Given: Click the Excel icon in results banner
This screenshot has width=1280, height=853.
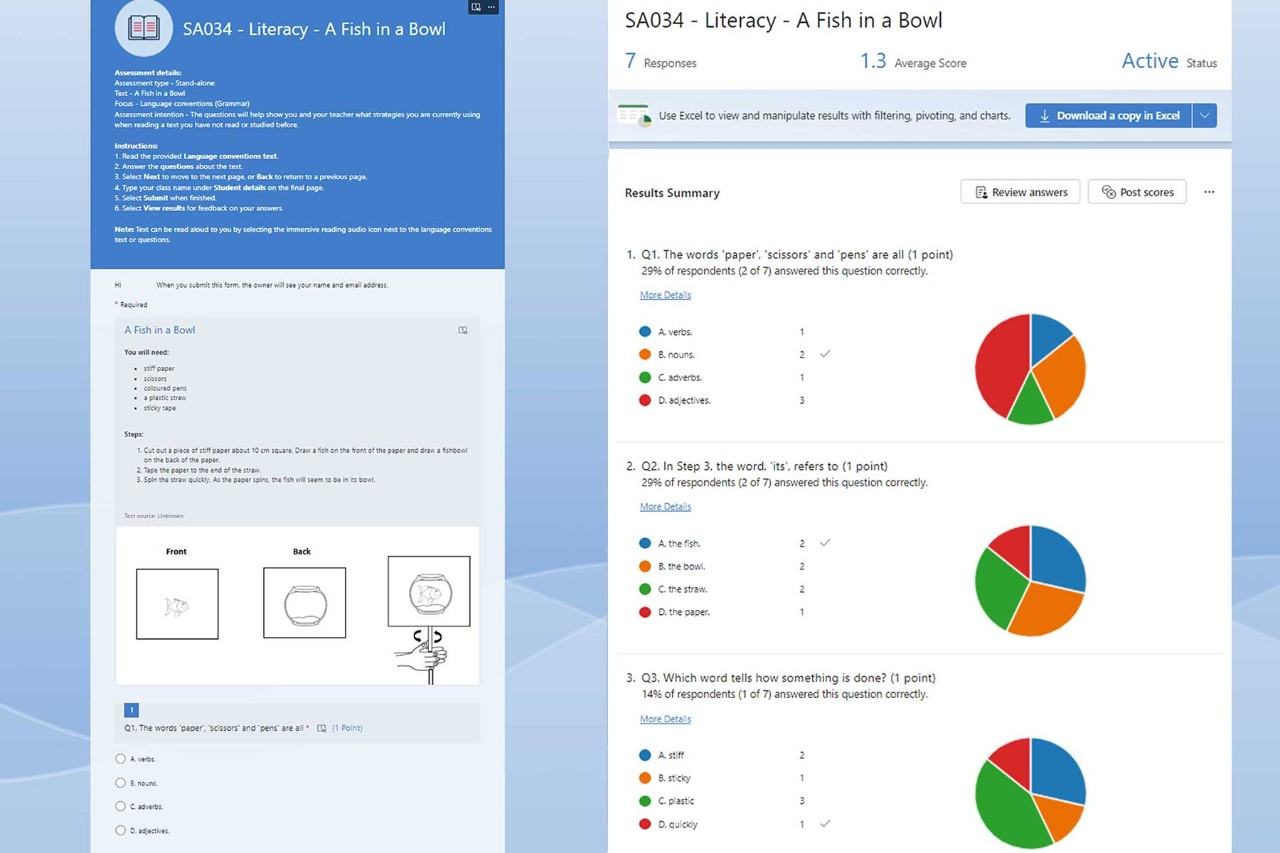Looking at the screenshot, I should (633, 115).
